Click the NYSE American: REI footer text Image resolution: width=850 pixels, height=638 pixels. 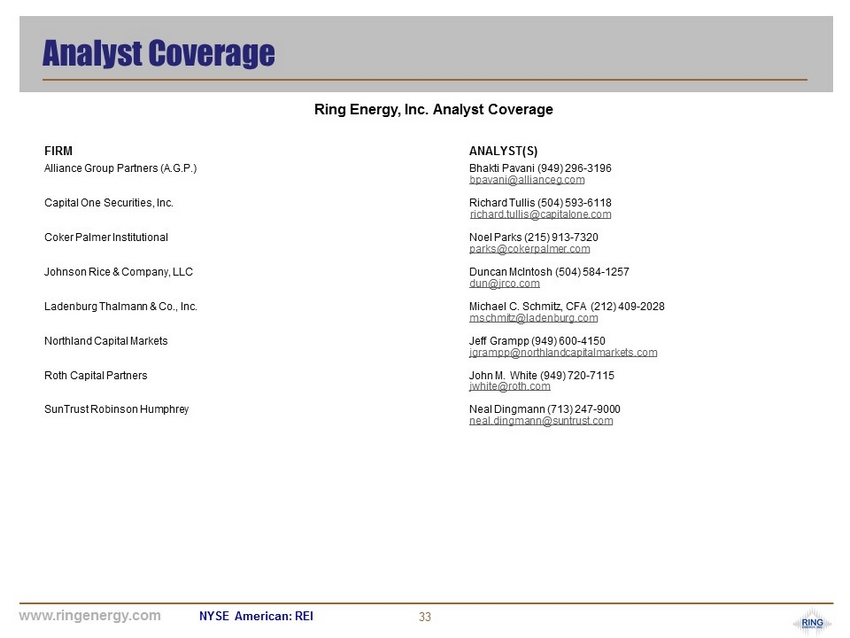coord(256,616)
